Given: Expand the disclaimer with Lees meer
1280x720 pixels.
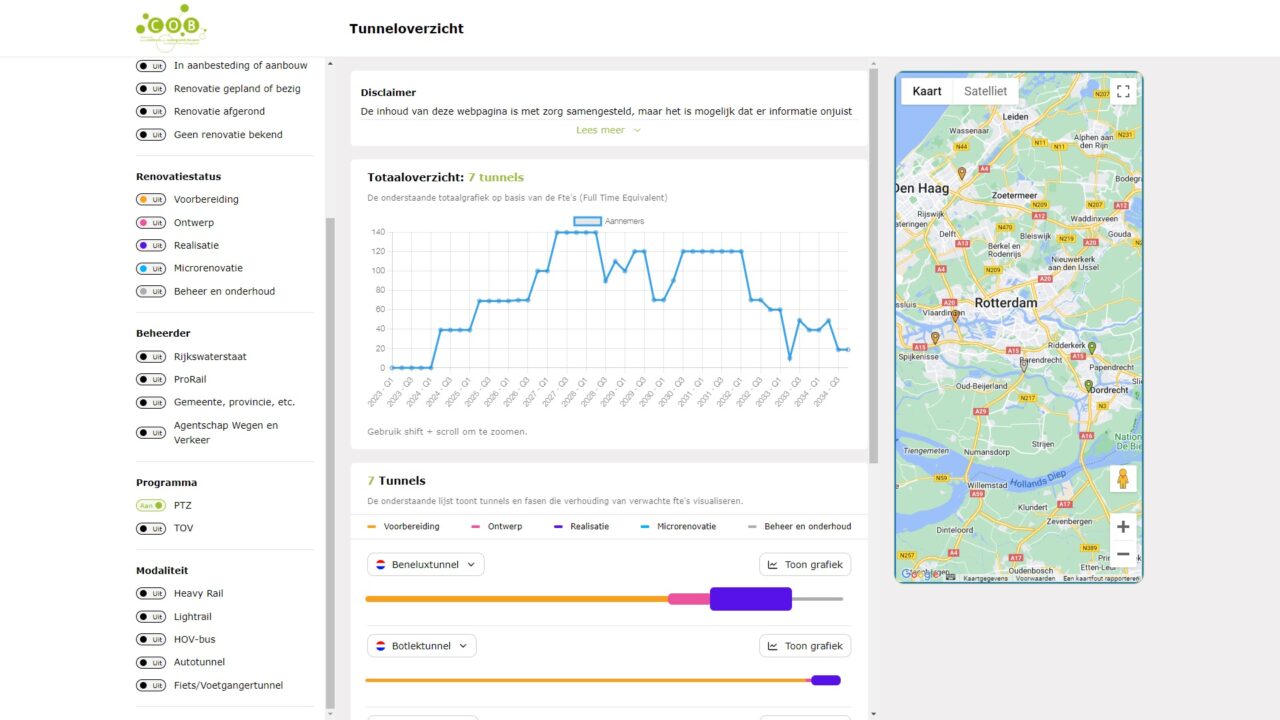Looking at the screenshot, I should [x=608, y=130].
